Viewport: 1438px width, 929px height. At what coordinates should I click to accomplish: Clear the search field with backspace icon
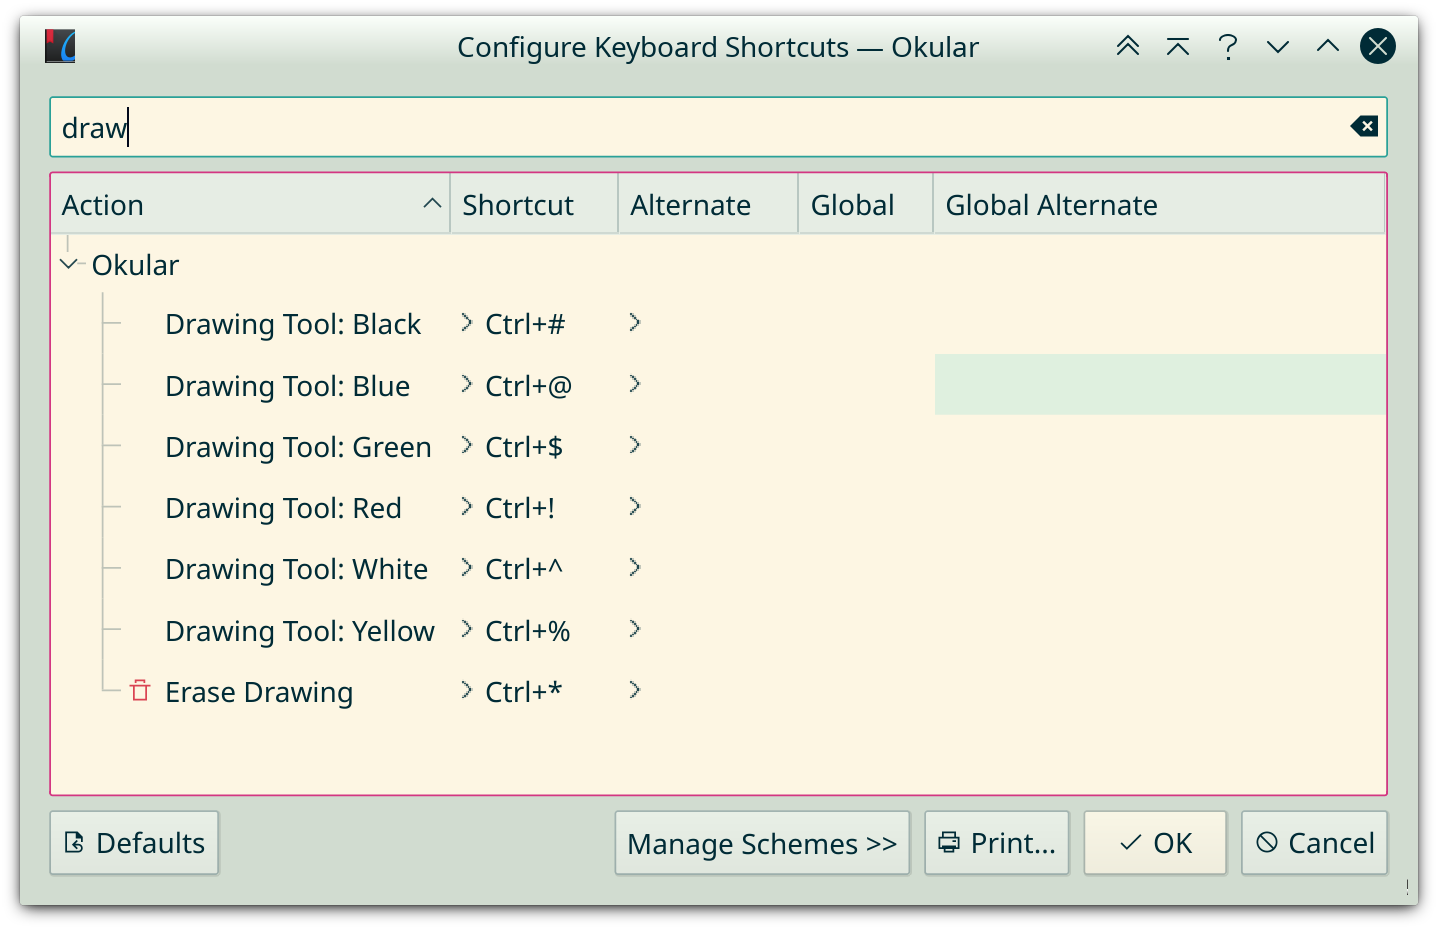click(x=1364, y=126)
